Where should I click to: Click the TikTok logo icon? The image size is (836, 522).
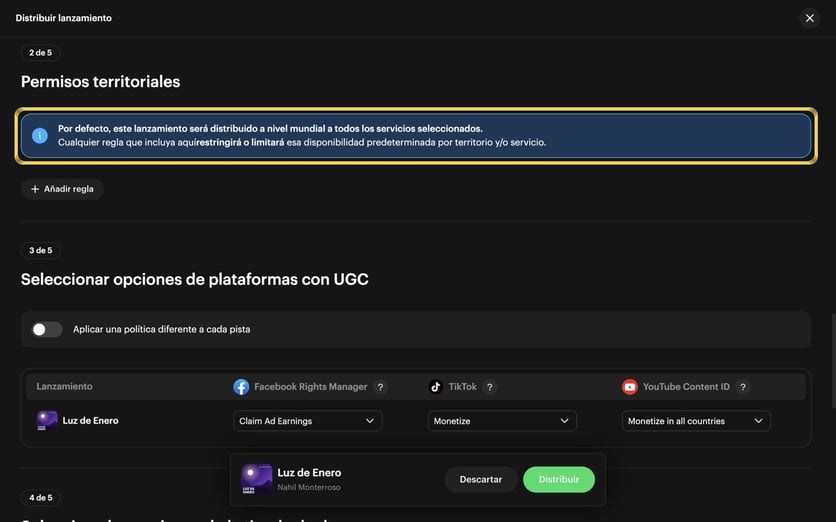coord(436,387)
